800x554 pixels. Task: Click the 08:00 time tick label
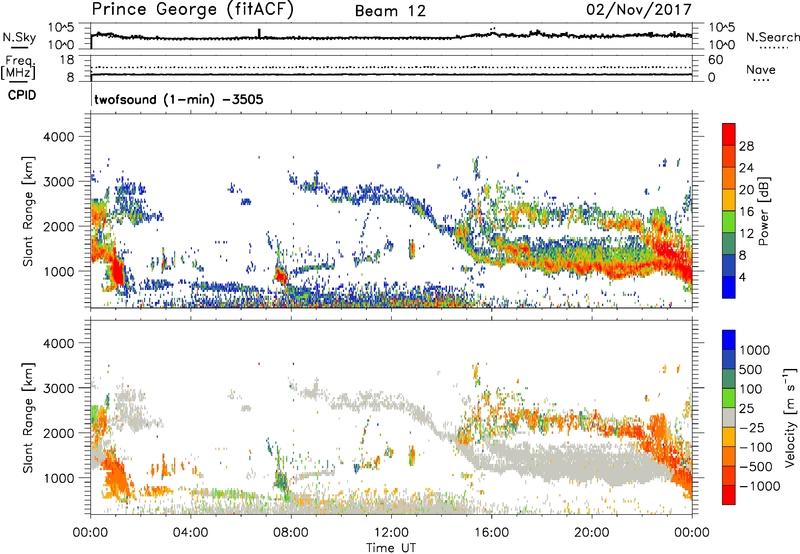tap(291, 533)
